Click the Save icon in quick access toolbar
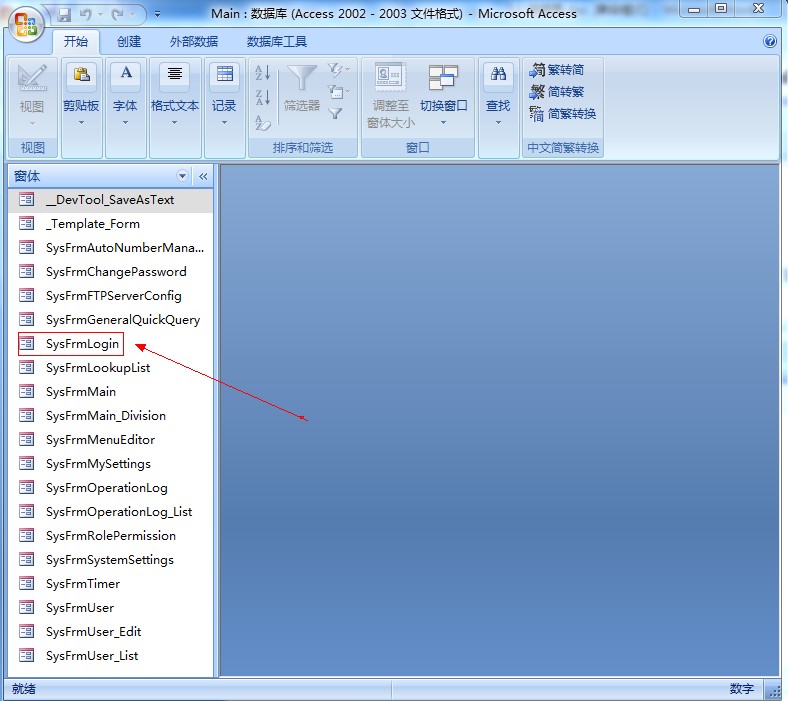Viewport: 788px width, 701px height. click(x=64, y=15)
